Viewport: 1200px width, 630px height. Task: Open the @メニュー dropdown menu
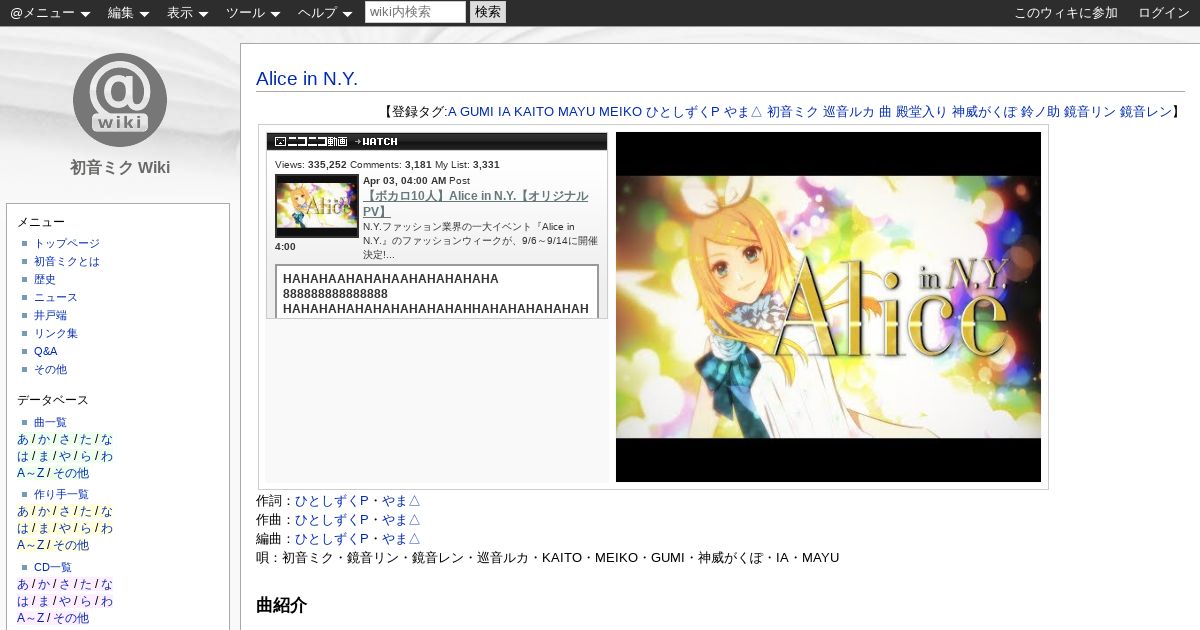point(50,13)
